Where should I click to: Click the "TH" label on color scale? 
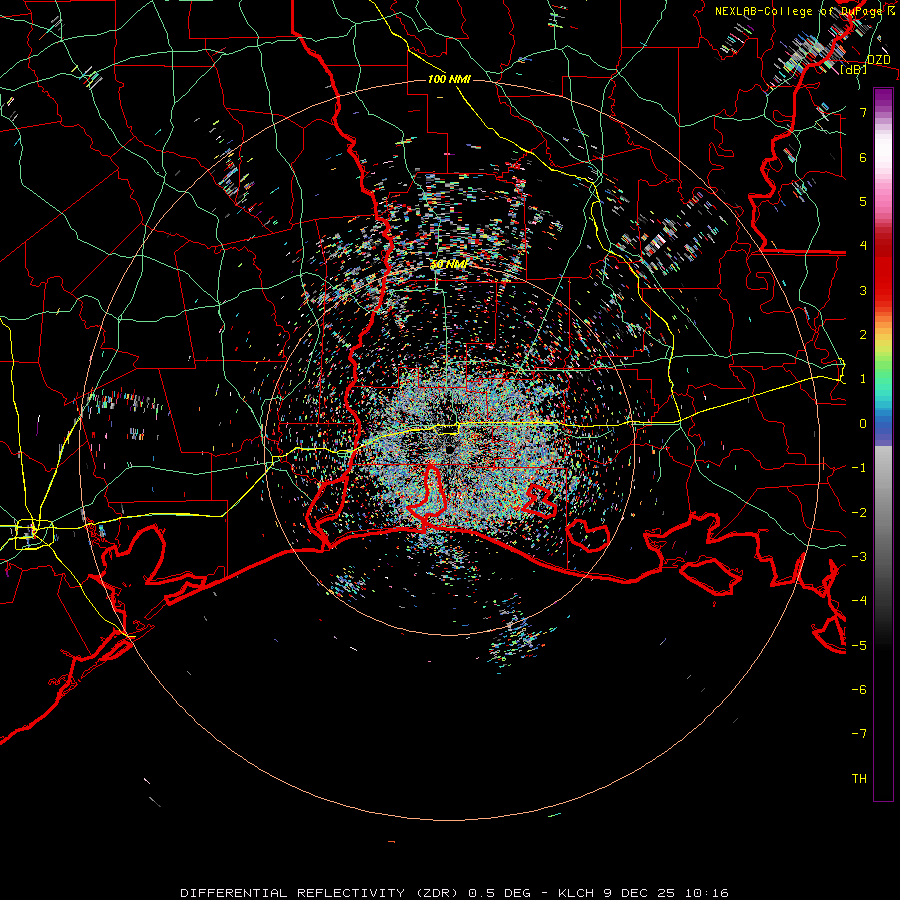(x=859, y=779)
